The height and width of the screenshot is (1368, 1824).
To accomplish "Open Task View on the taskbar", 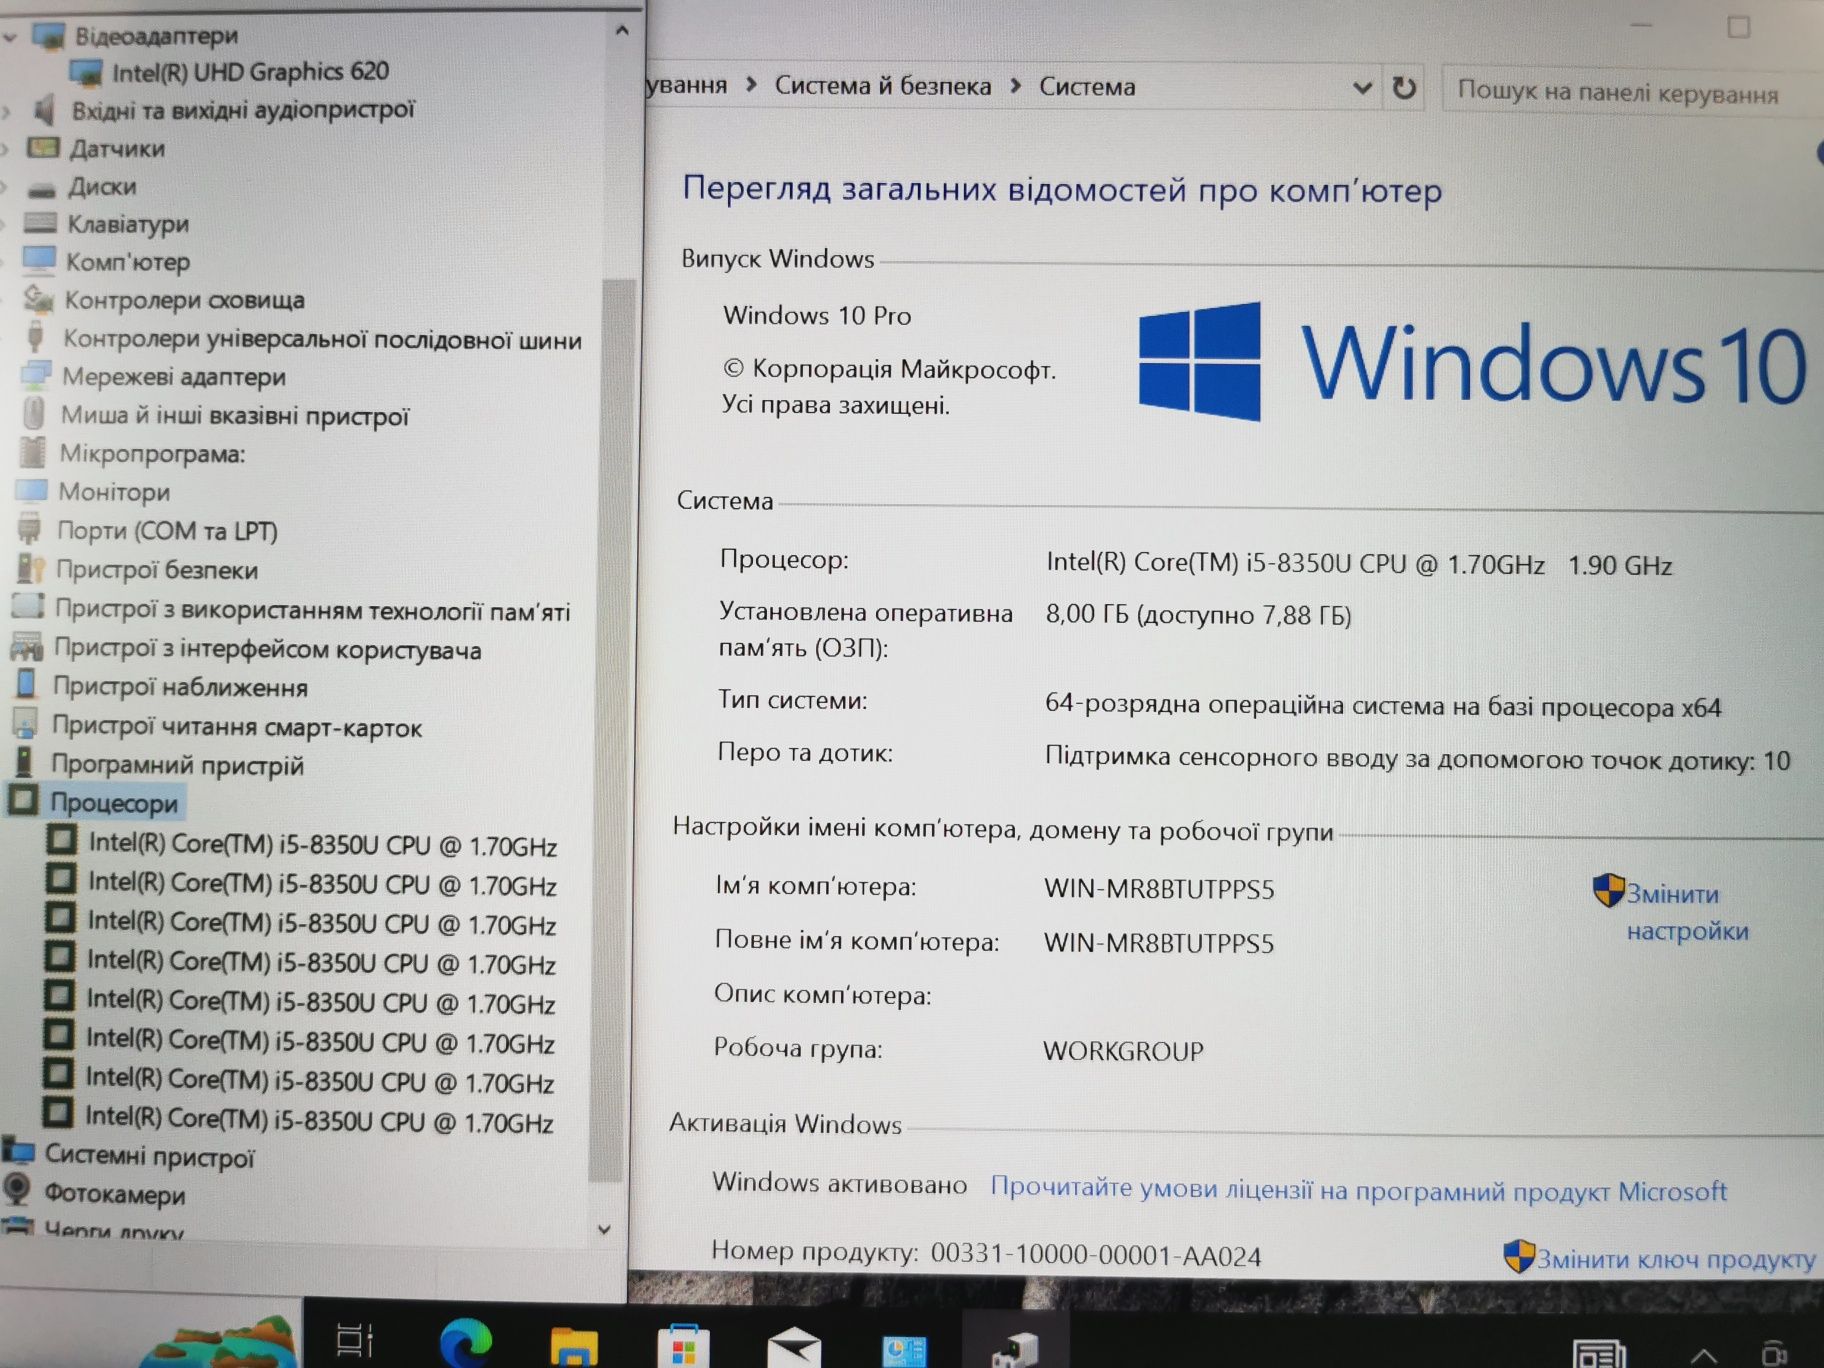I will 354,1340.
